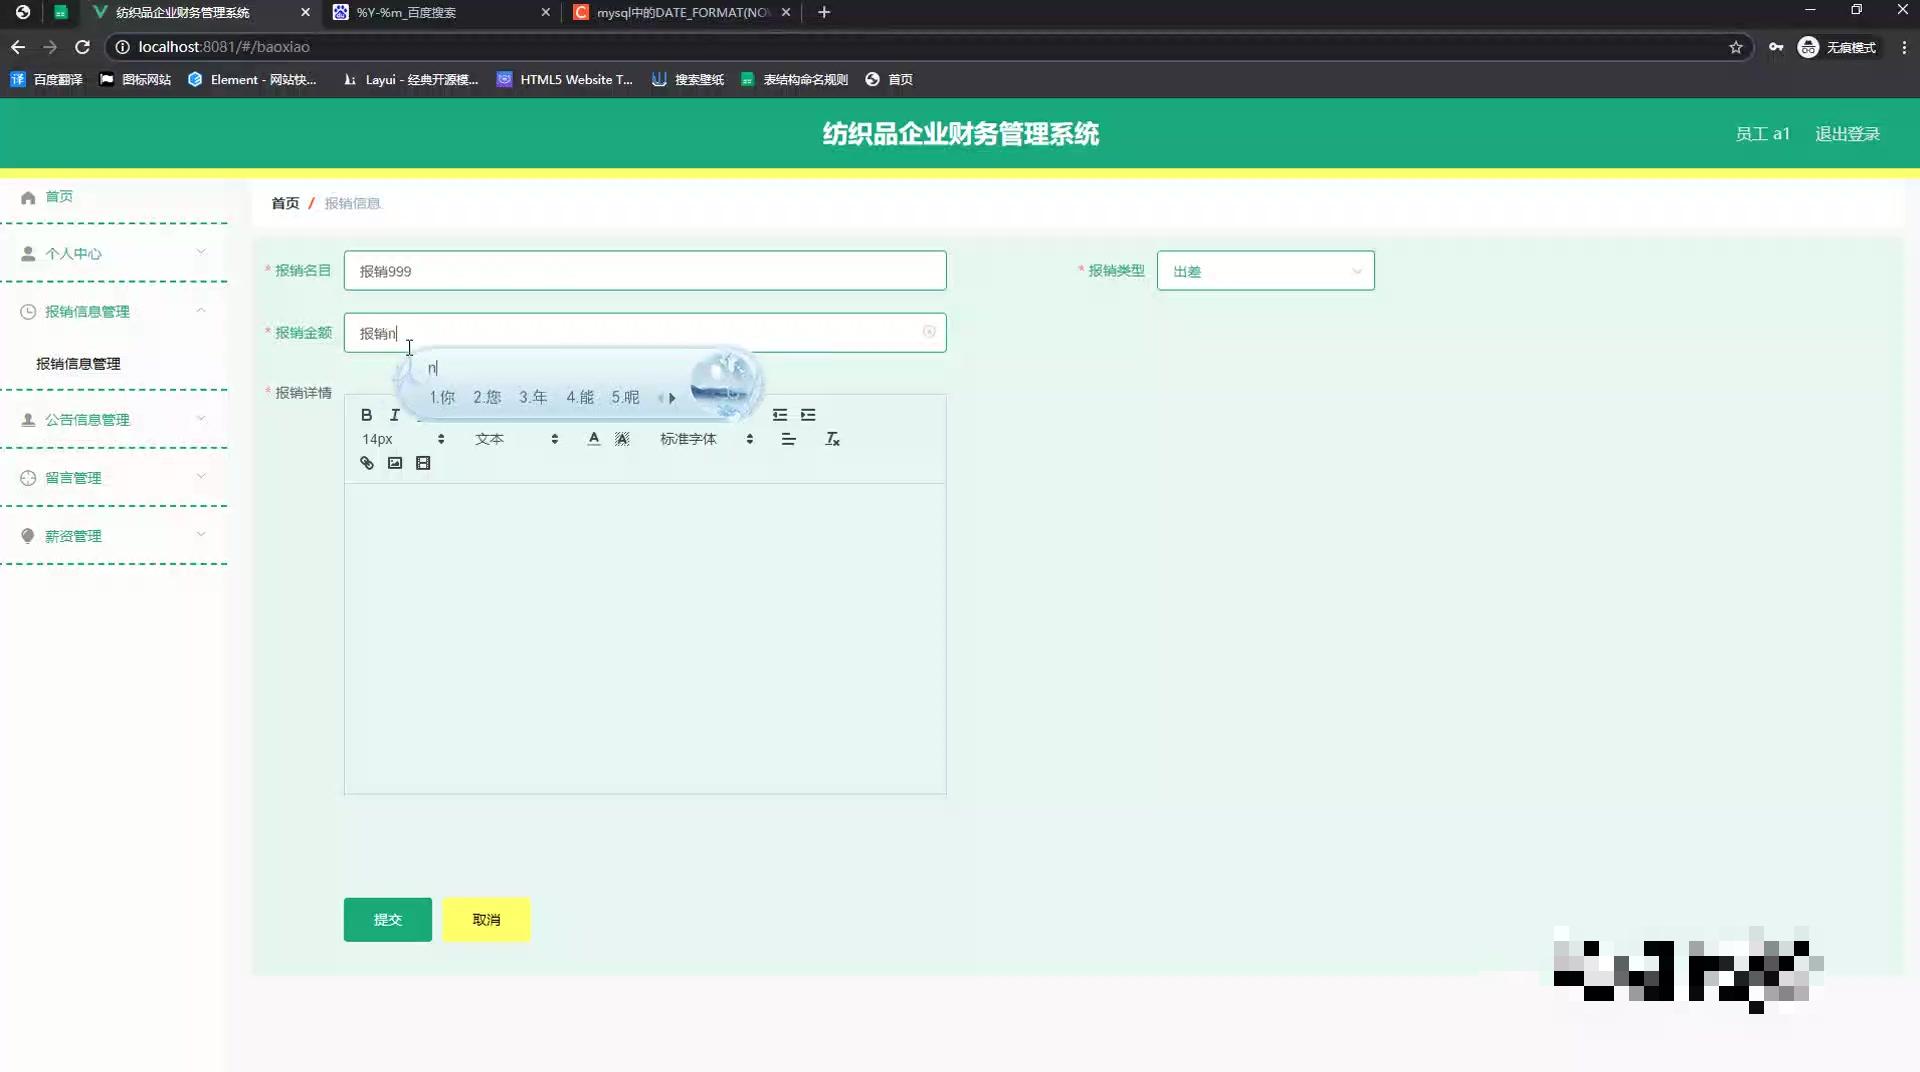Viewport: 1920px width, 1072px height.
Task: Toggle italic formatting in the editor
Action: (x=394, y=415)
